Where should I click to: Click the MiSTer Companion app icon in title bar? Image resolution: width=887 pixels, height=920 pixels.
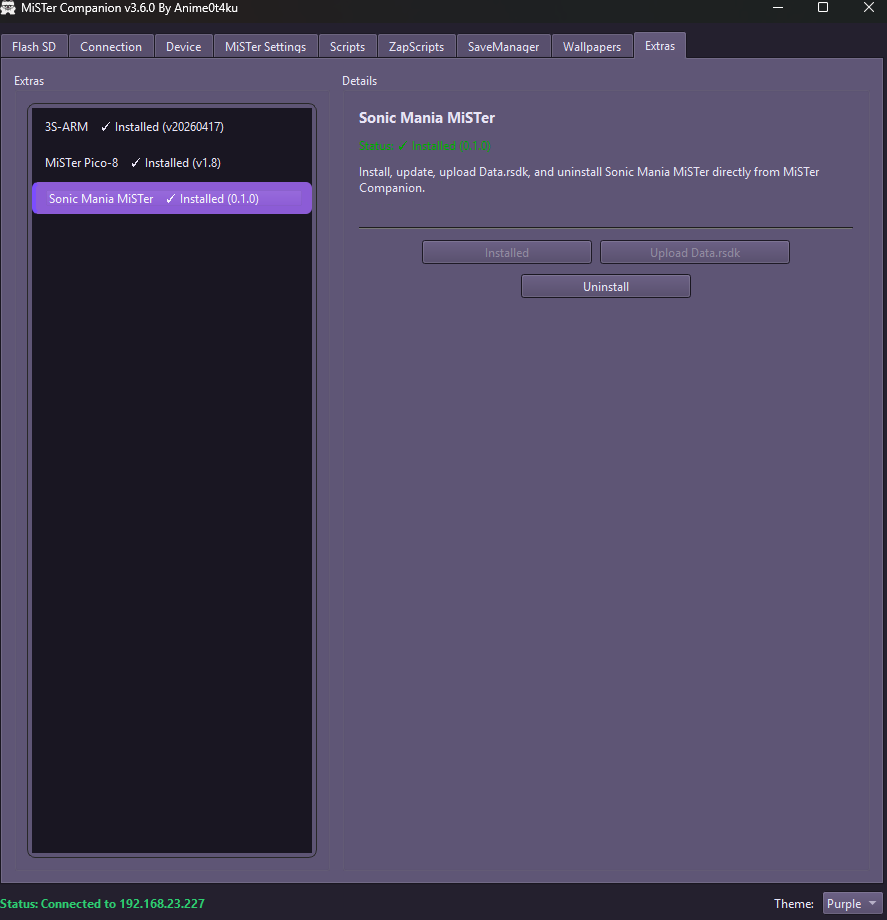coord(8,8)
